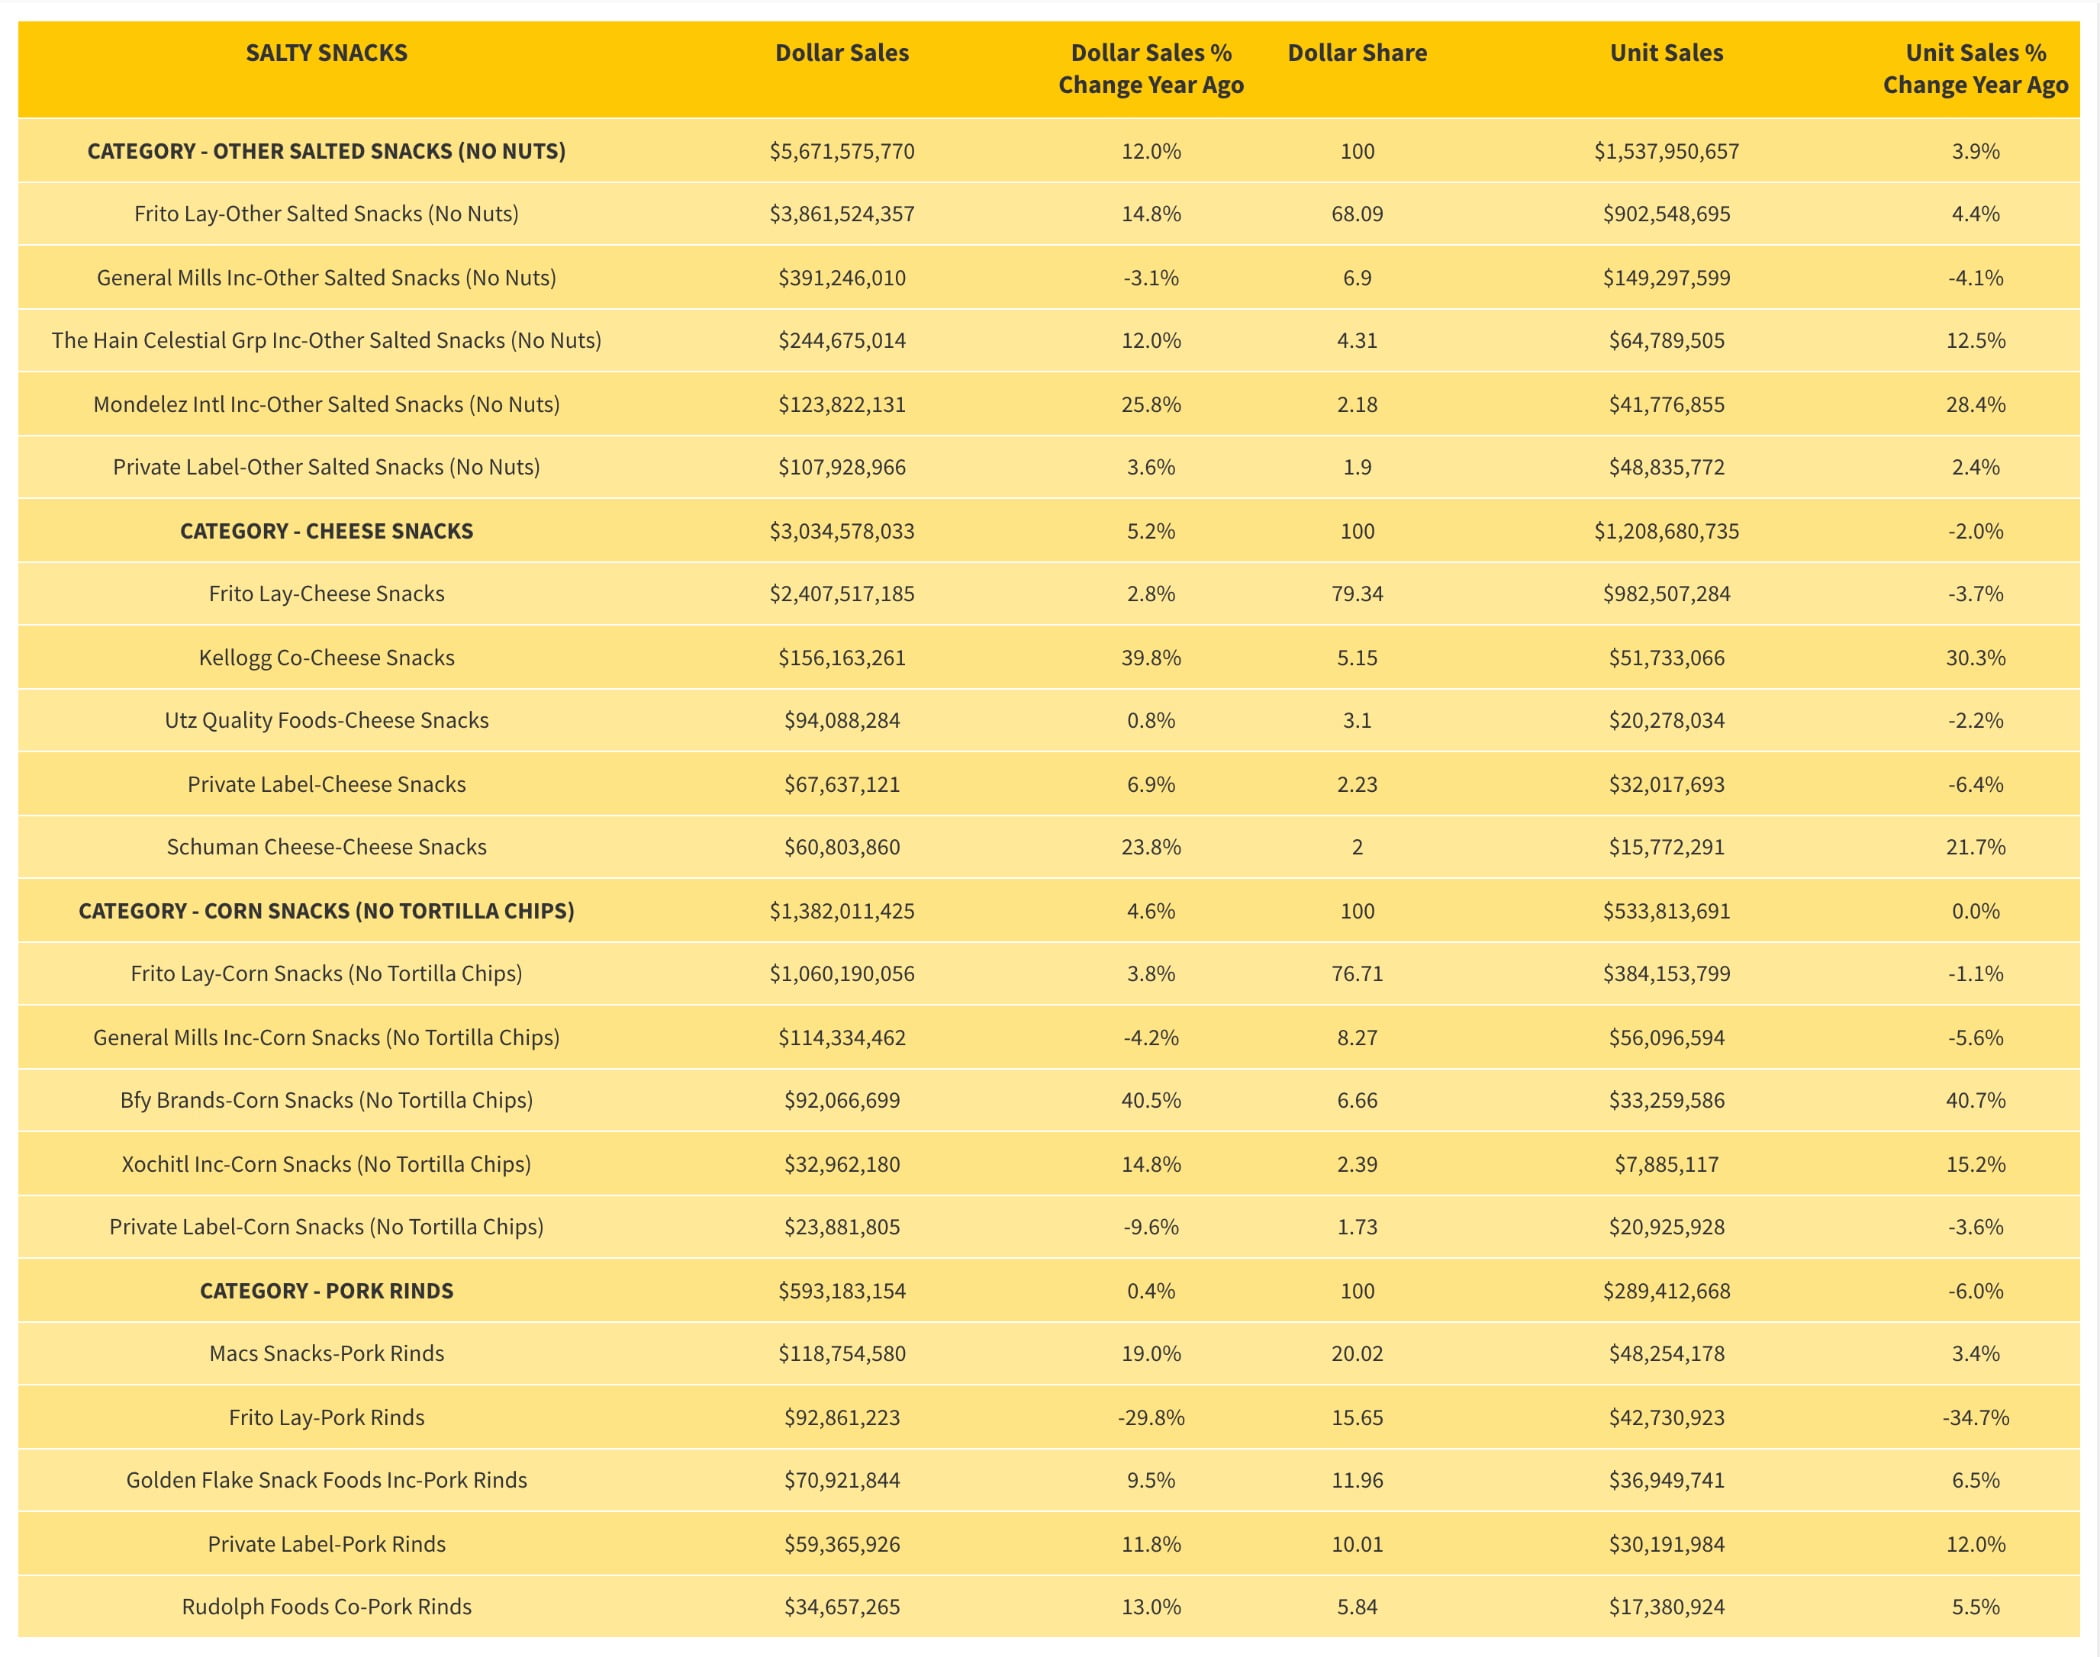Click the $244,675,014 dollar sales value
This screenshot has height=1657, width=2100.
(842, 341)
